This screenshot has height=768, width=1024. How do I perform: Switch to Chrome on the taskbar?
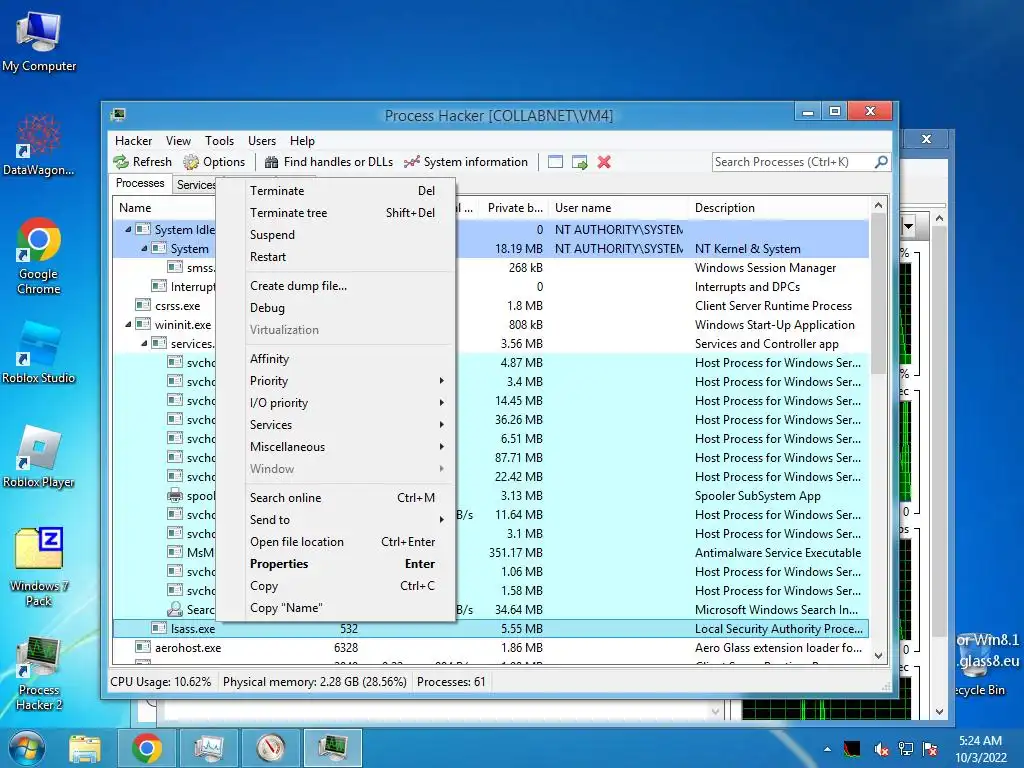point(146,748)
